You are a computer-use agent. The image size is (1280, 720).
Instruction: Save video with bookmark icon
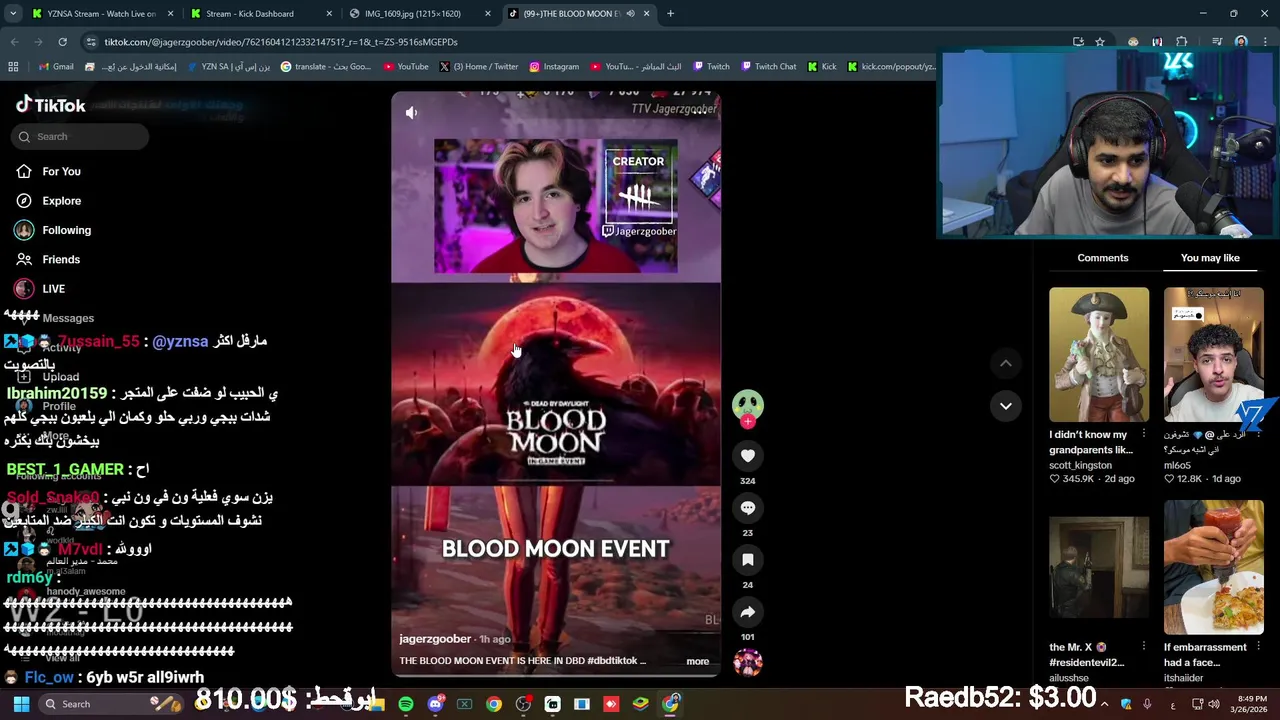(747, 560)
